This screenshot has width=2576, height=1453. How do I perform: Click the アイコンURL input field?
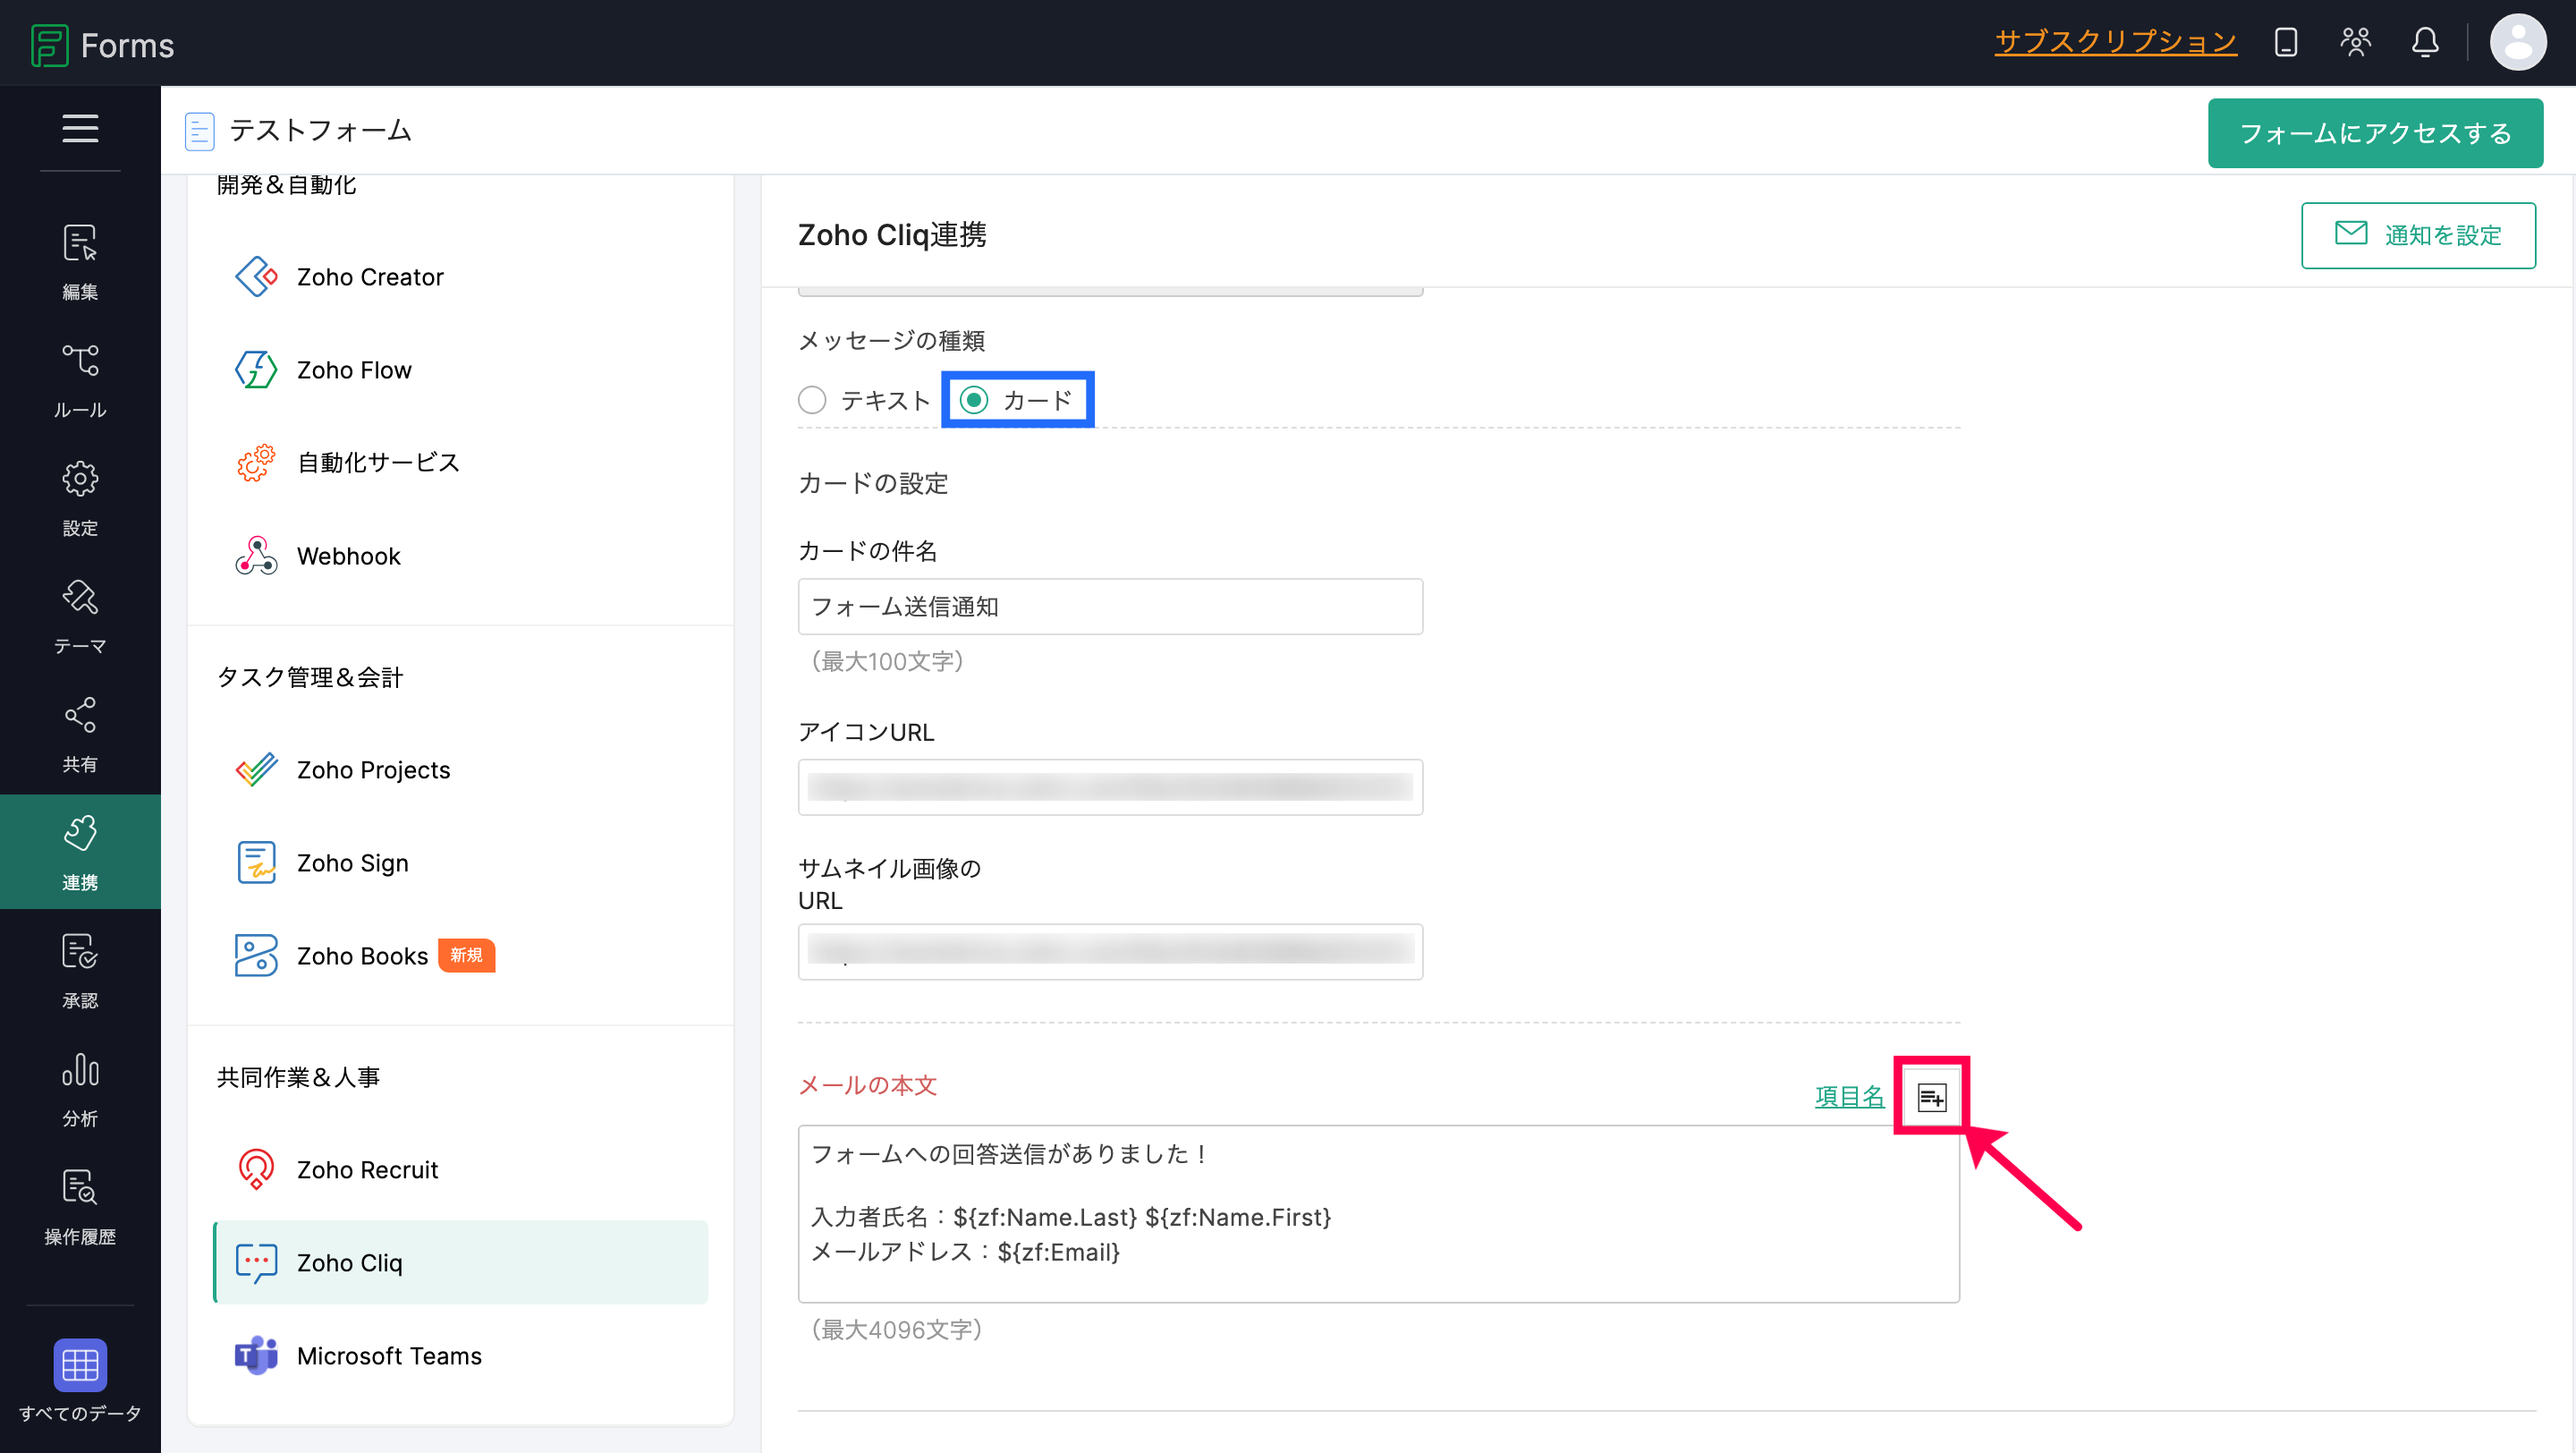pos(1110,787)
